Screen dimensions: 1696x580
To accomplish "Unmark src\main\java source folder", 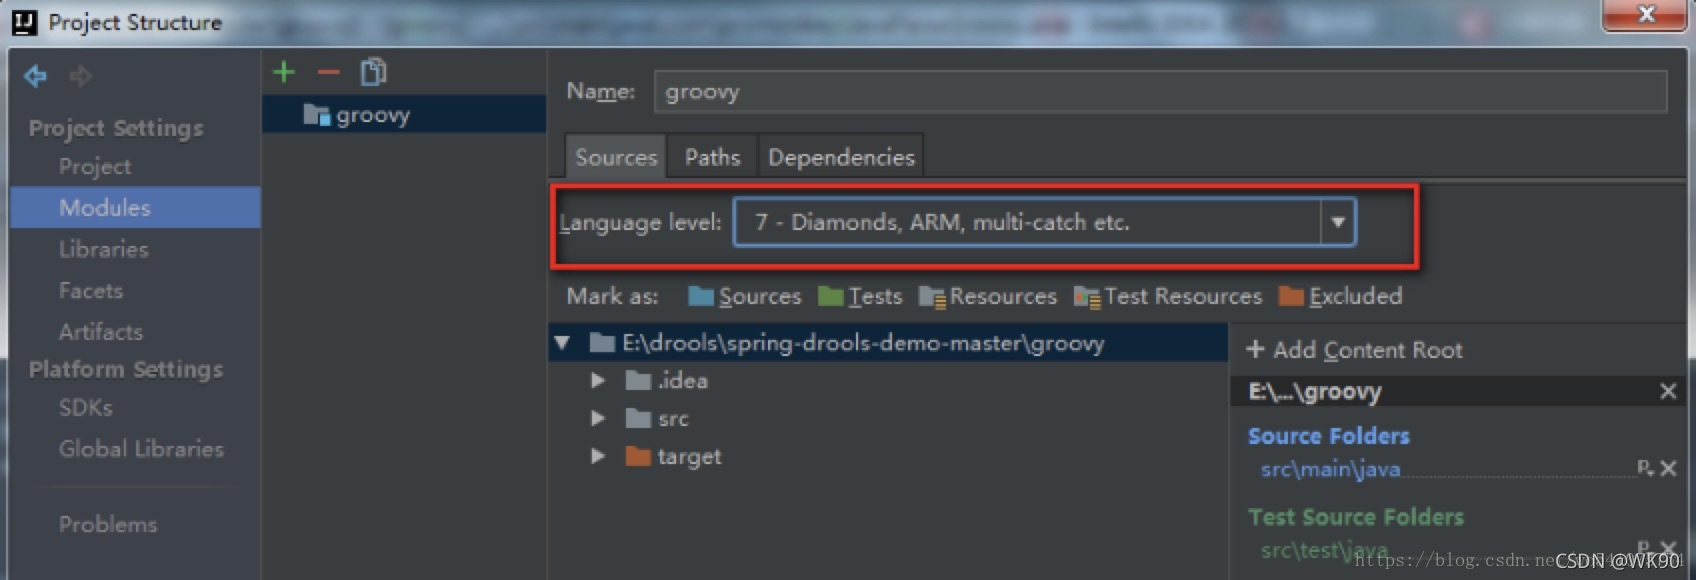I will point(1668,468).
